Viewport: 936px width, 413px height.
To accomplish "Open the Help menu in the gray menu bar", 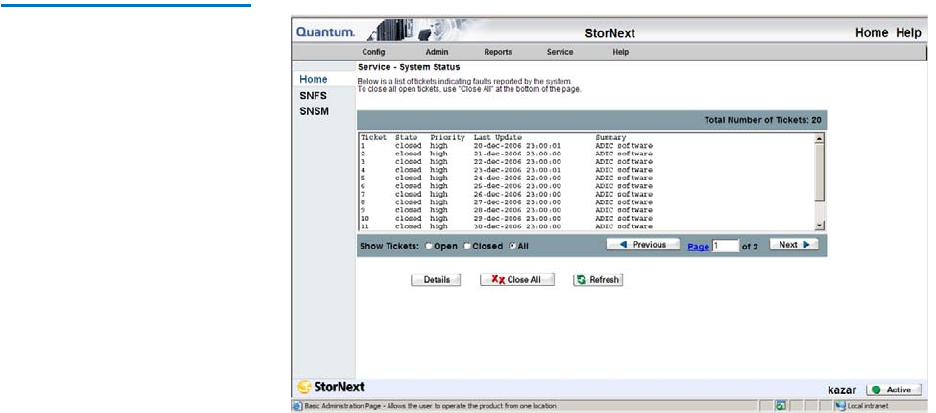I will (621, 53).
